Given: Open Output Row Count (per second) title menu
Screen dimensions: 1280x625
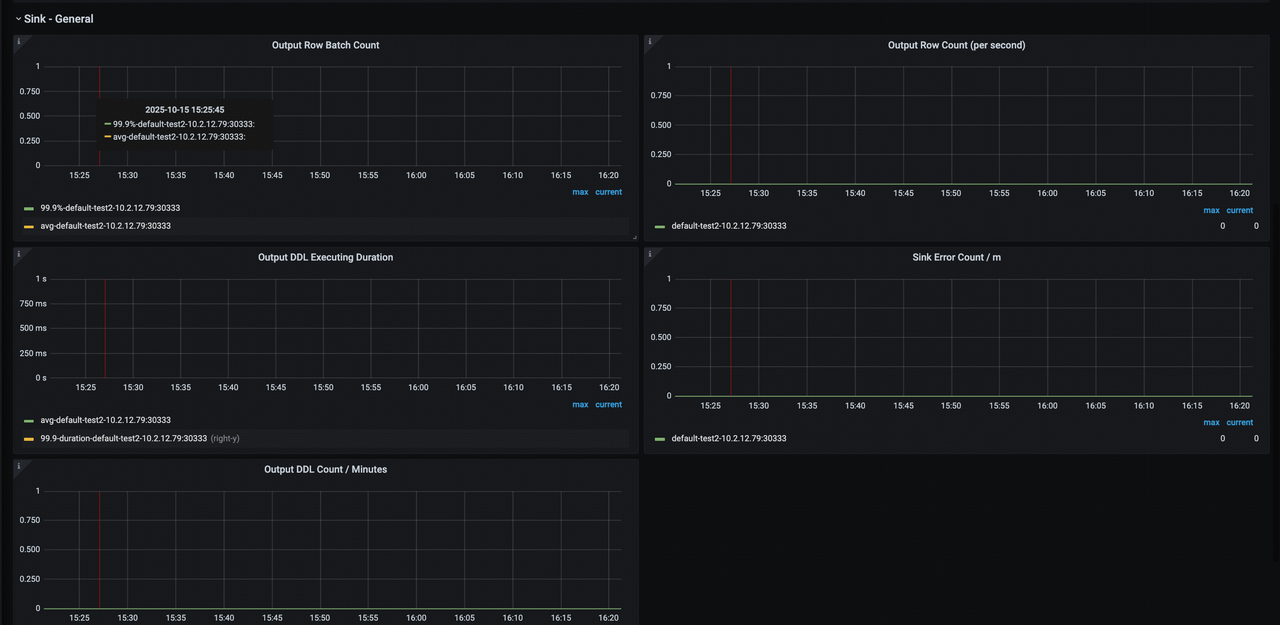Looking at the screenshot, I should point(956,45).
